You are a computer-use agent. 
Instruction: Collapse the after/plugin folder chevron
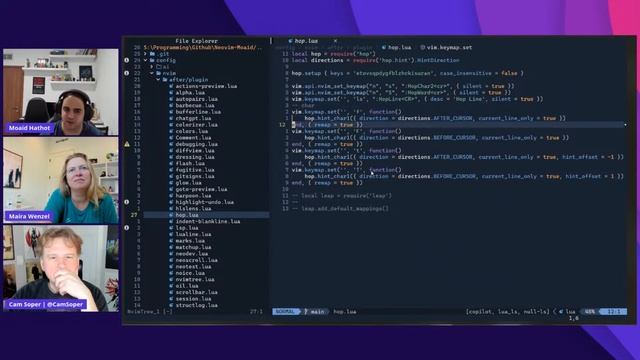(158, 80)
